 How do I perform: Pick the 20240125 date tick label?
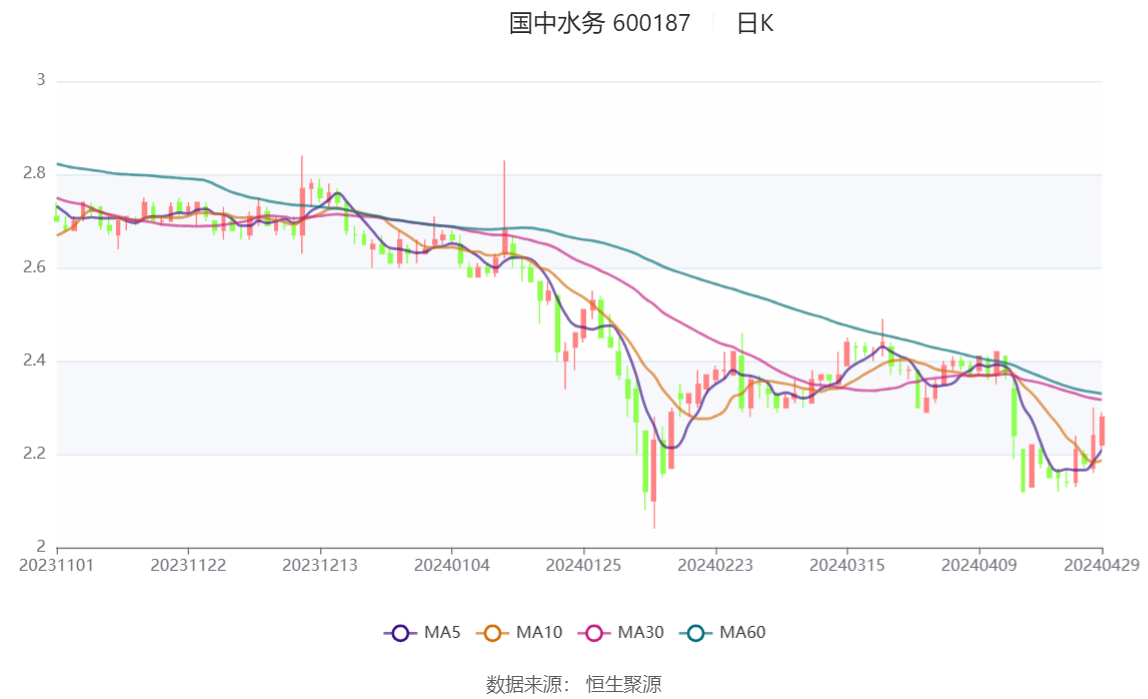click(583, 565)
